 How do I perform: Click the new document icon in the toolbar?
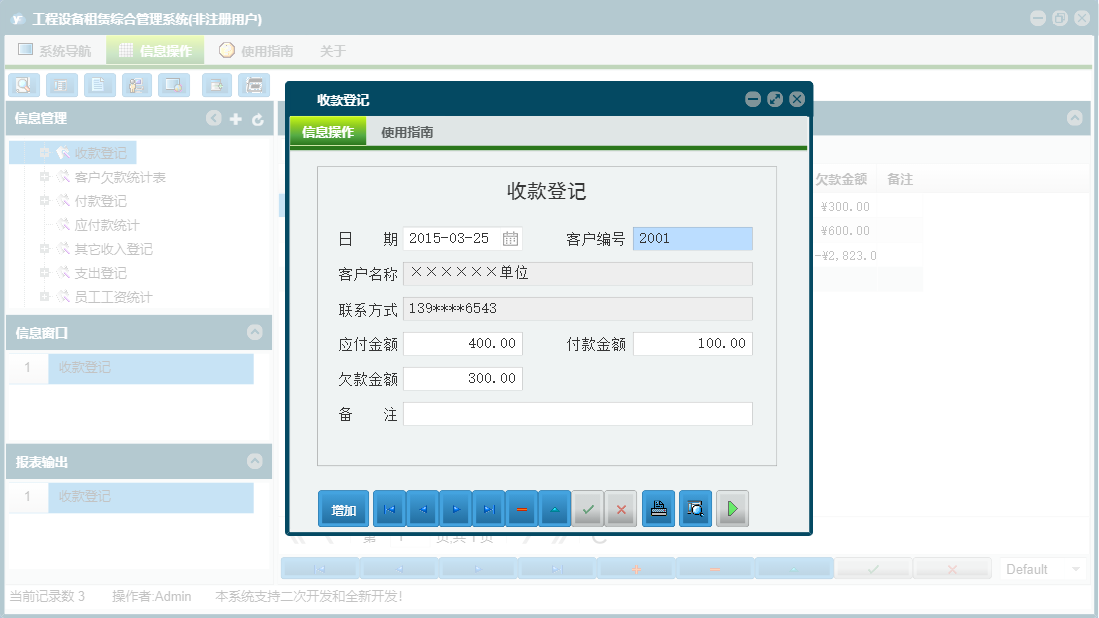98,85
